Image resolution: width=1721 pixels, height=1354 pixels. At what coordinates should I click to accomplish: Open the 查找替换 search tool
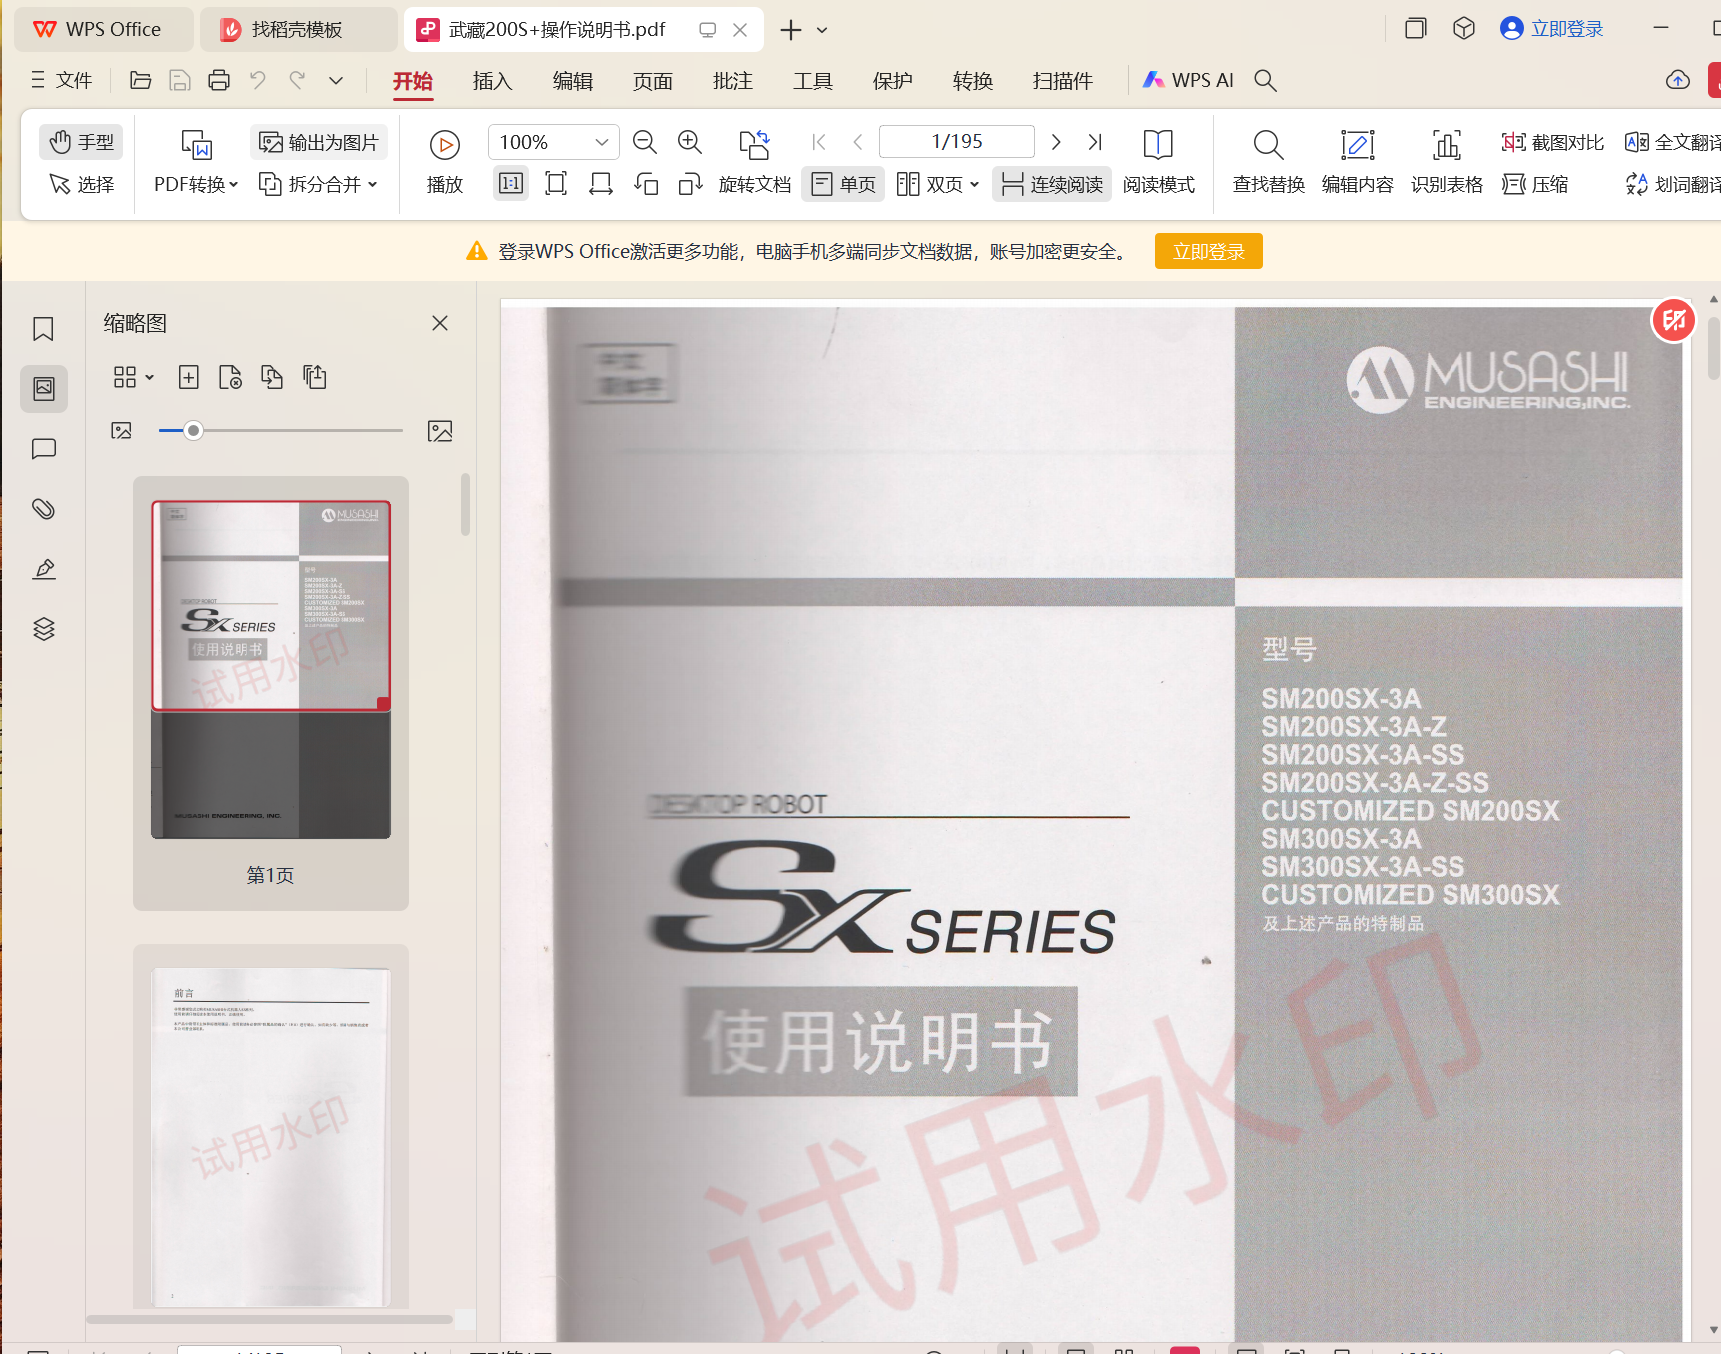coord(1268,160)
